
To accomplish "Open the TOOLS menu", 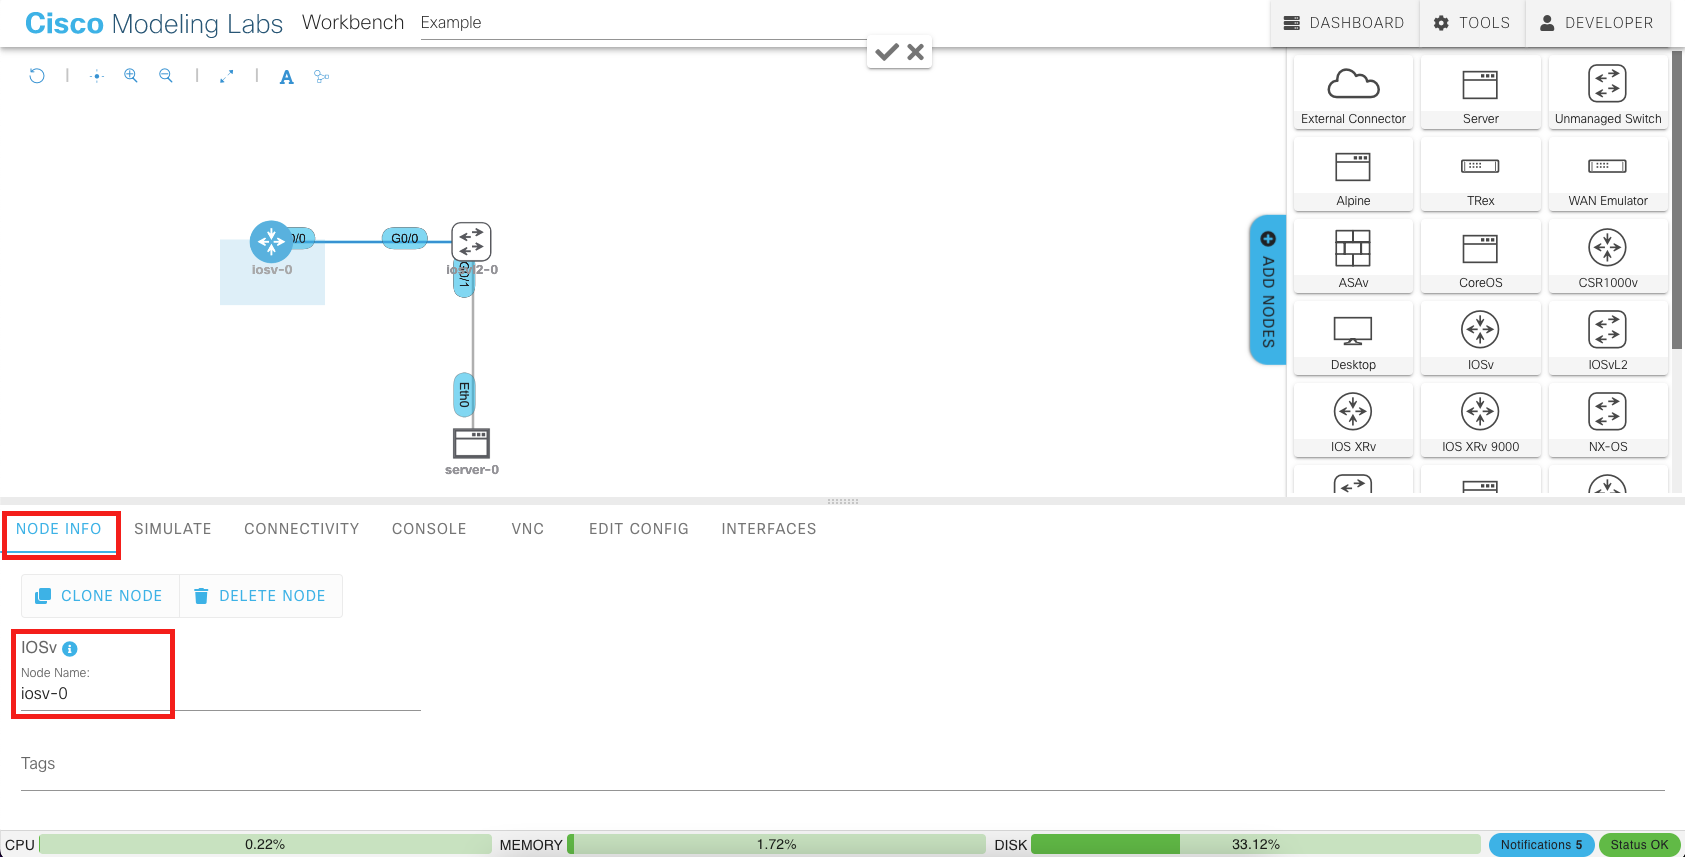I will click(x=1472, y=23).
